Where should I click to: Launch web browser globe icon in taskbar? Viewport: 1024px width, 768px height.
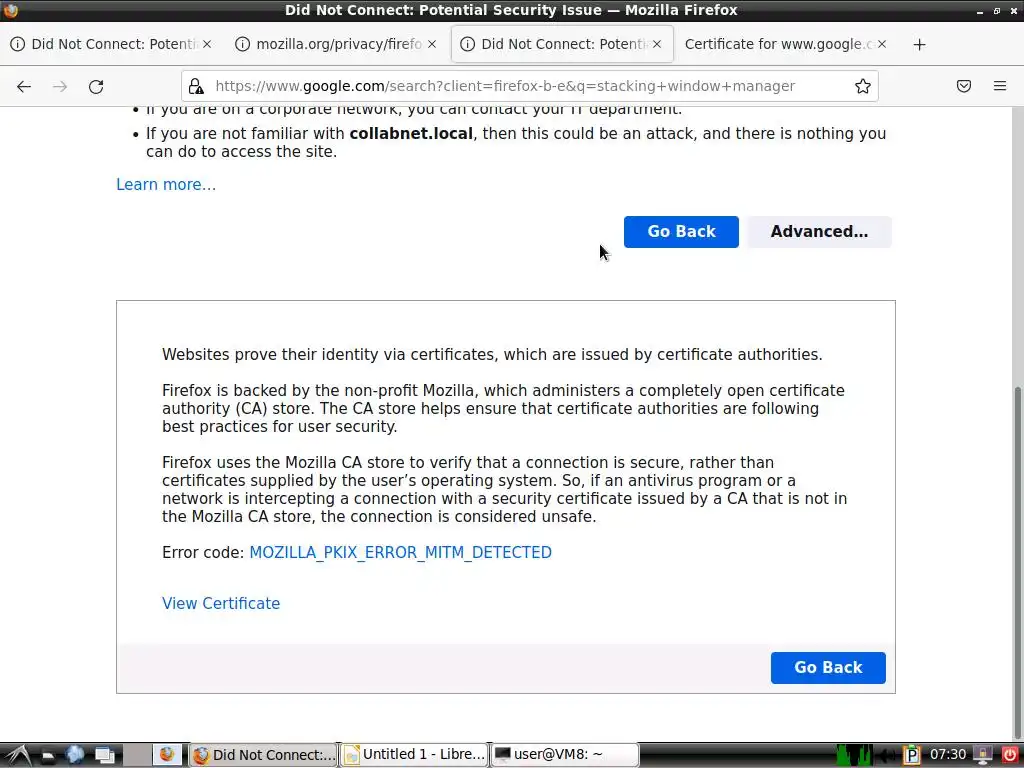coord(75,755)
